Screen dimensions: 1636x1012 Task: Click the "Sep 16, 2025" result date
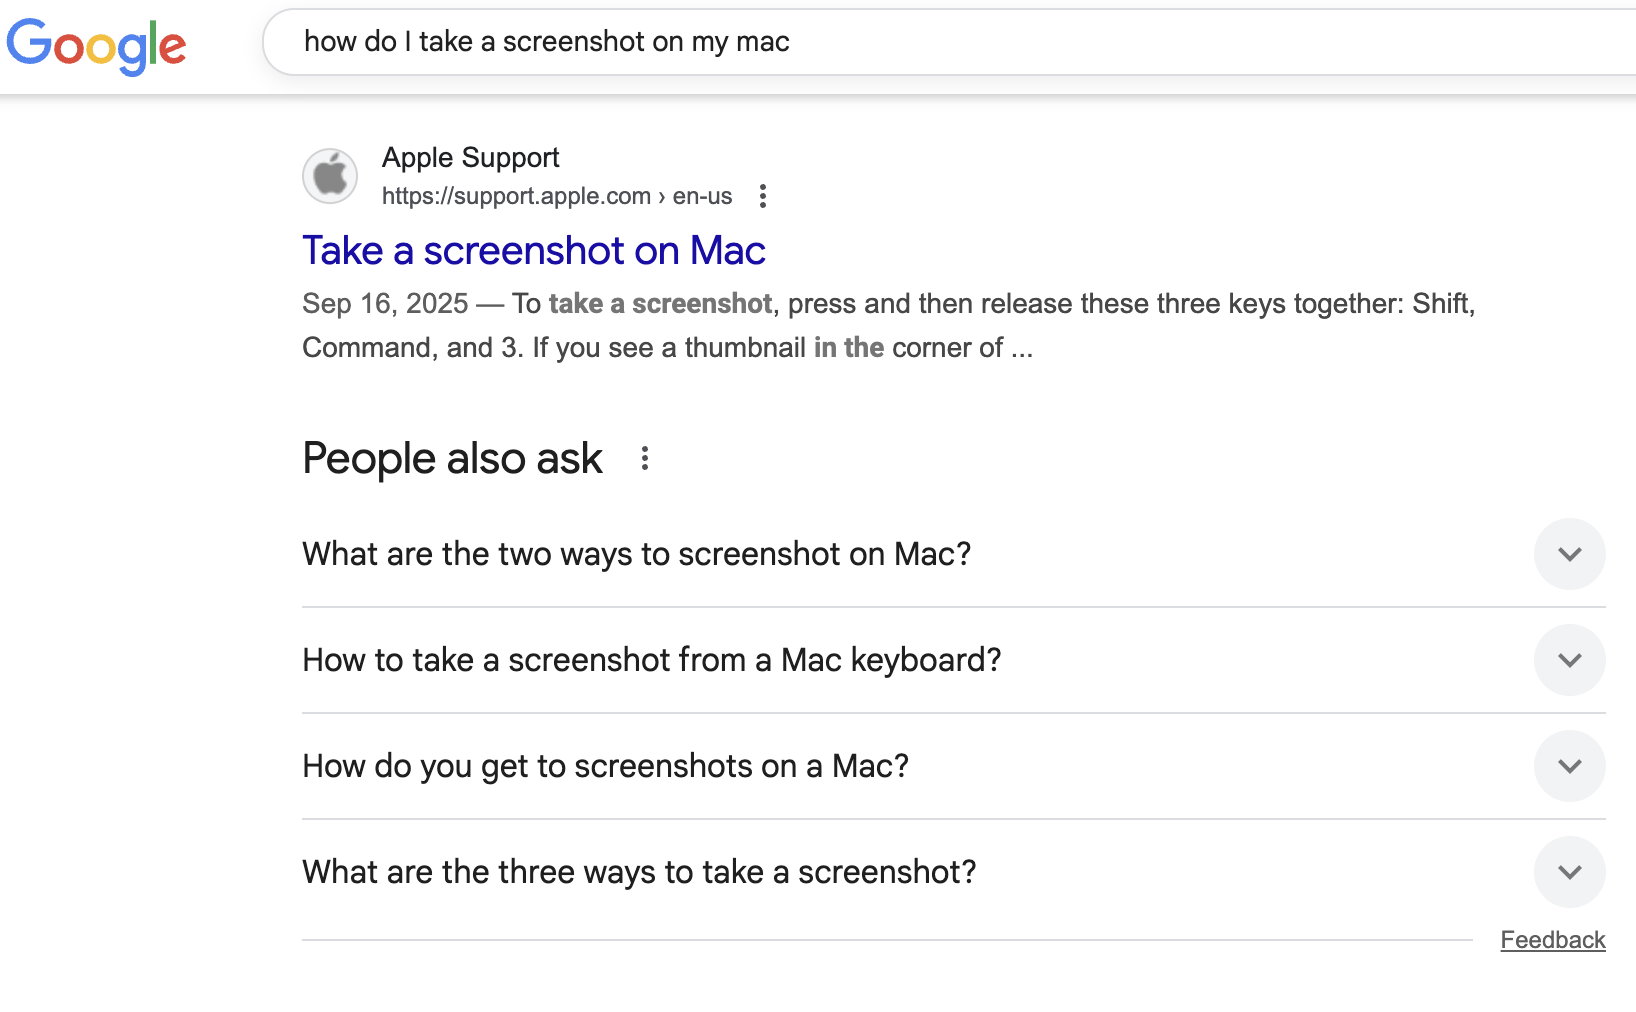[x=385, y=304]
